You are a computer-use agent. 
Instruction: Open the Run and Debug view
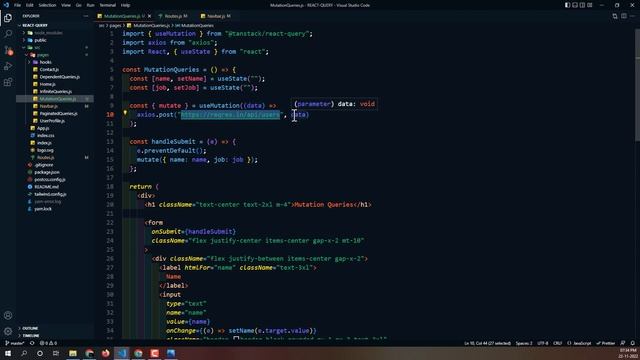coord(8,66)
